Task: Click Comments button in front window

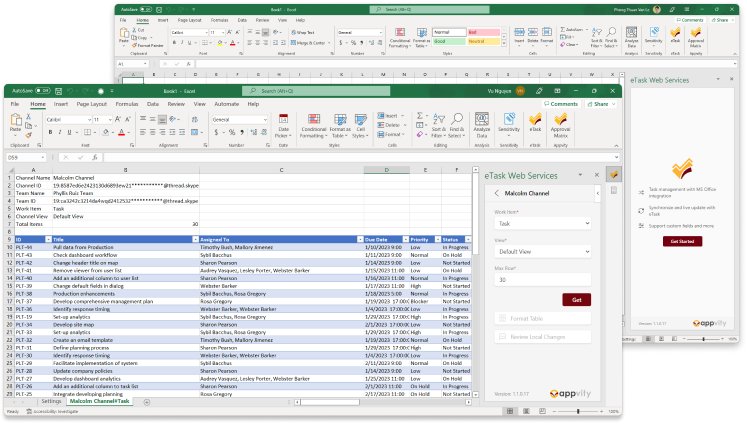Action: click(x=561, y=104)
